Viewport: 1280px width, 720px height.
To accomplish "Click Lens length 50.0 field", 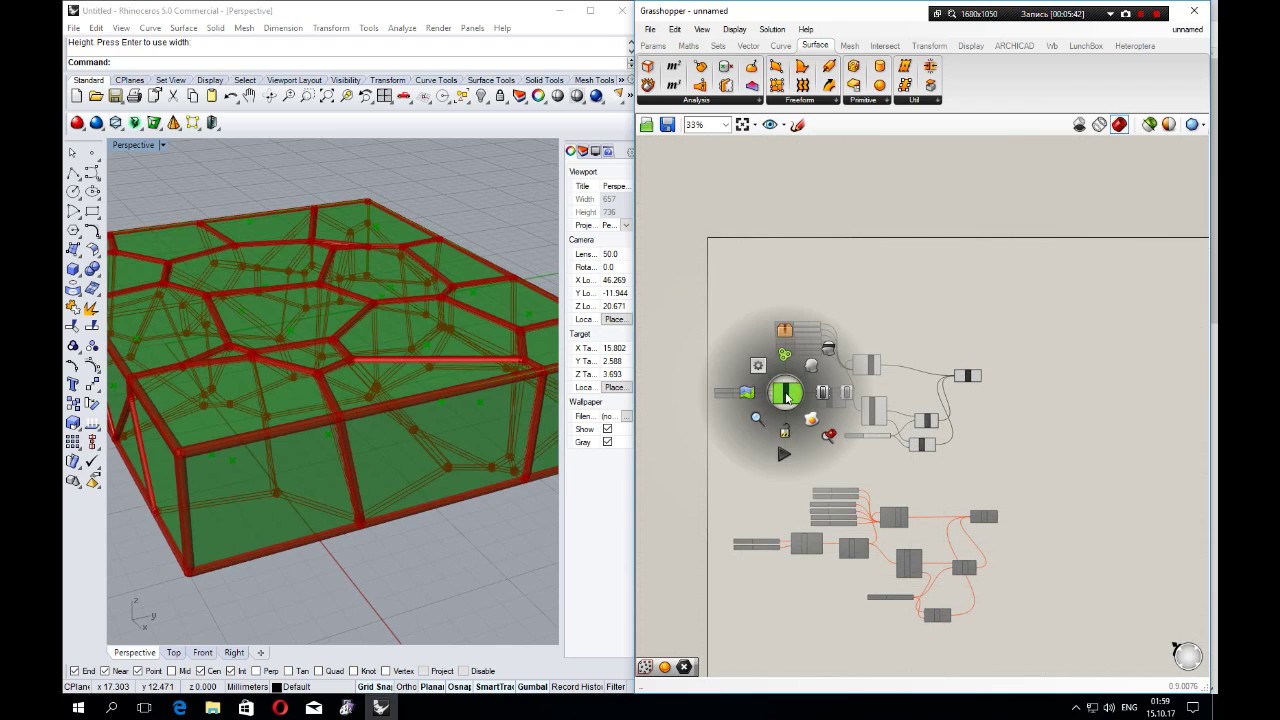I will 614,254.
